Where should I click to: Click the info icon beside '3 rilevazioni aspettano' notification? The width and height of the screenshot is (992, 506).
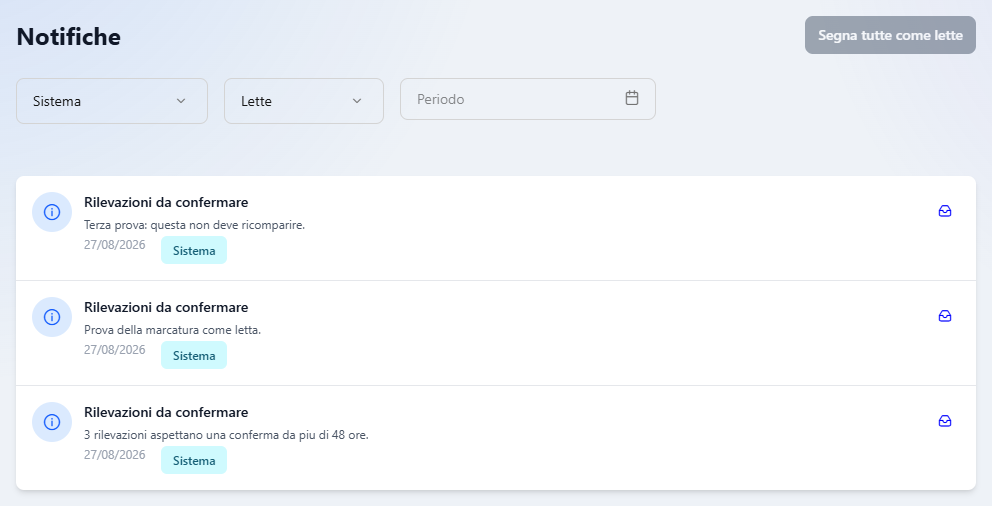point(52,422)
